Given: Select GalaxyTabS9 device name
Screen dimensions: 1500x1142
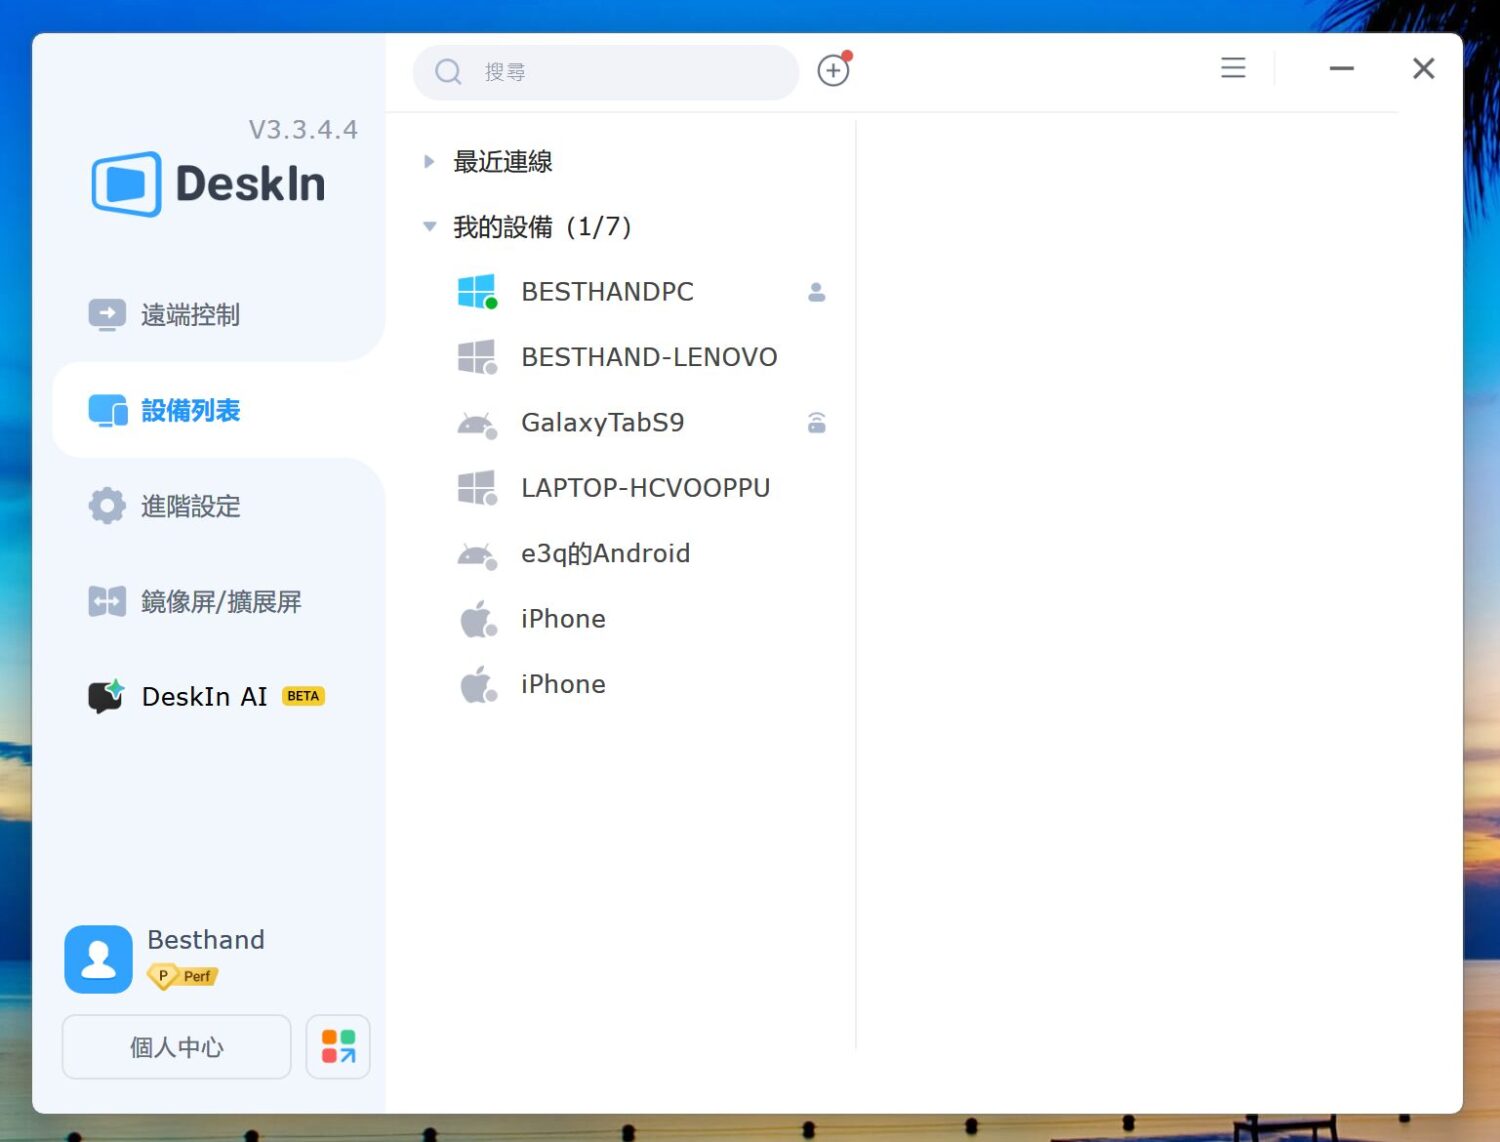Looking at the screenshot, I should (x=602, y=423).
